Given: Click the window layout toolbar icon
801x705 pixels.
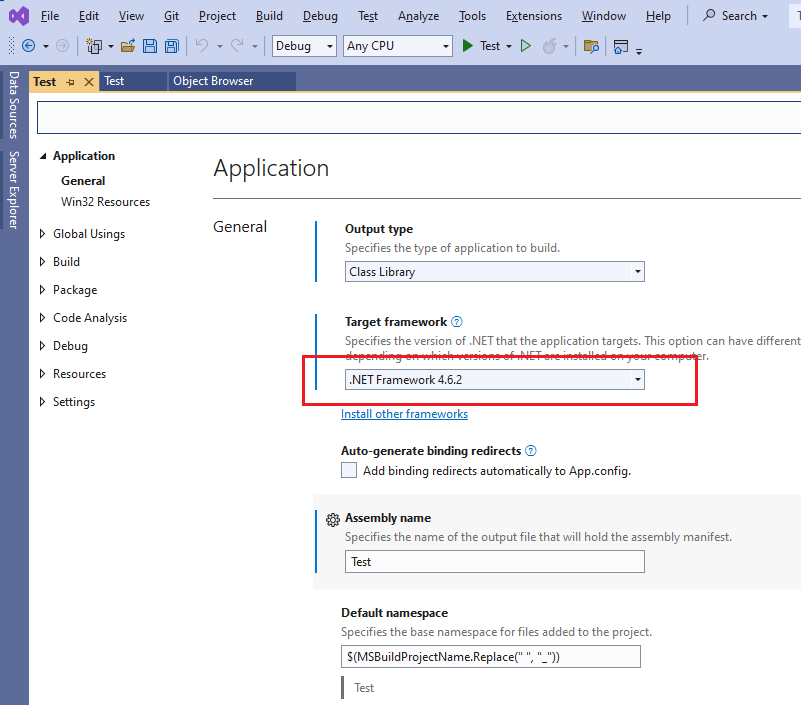Looking at the screenshot, I should (621, 46).
